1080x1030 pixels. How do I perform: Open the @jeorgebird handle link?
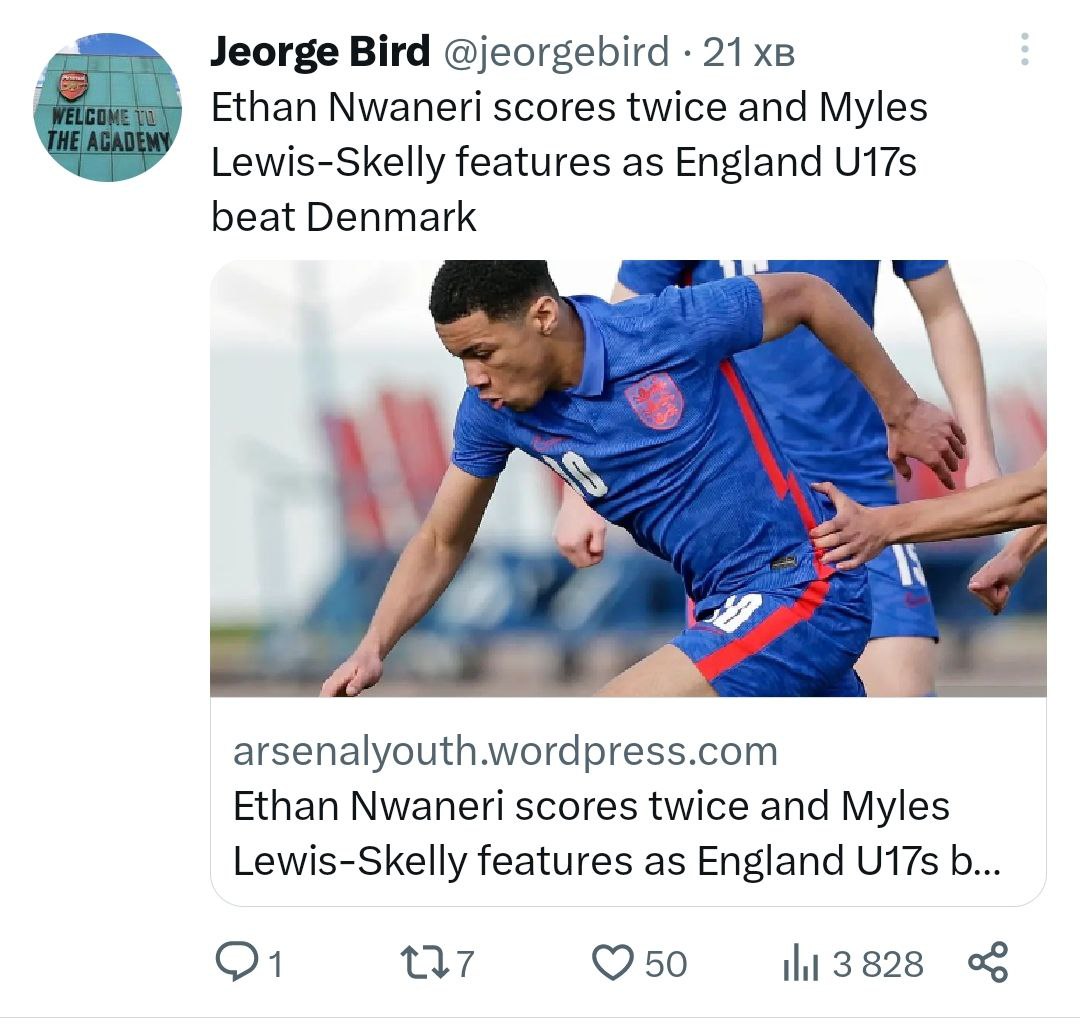pyautogui.click(x=555, y=52)
